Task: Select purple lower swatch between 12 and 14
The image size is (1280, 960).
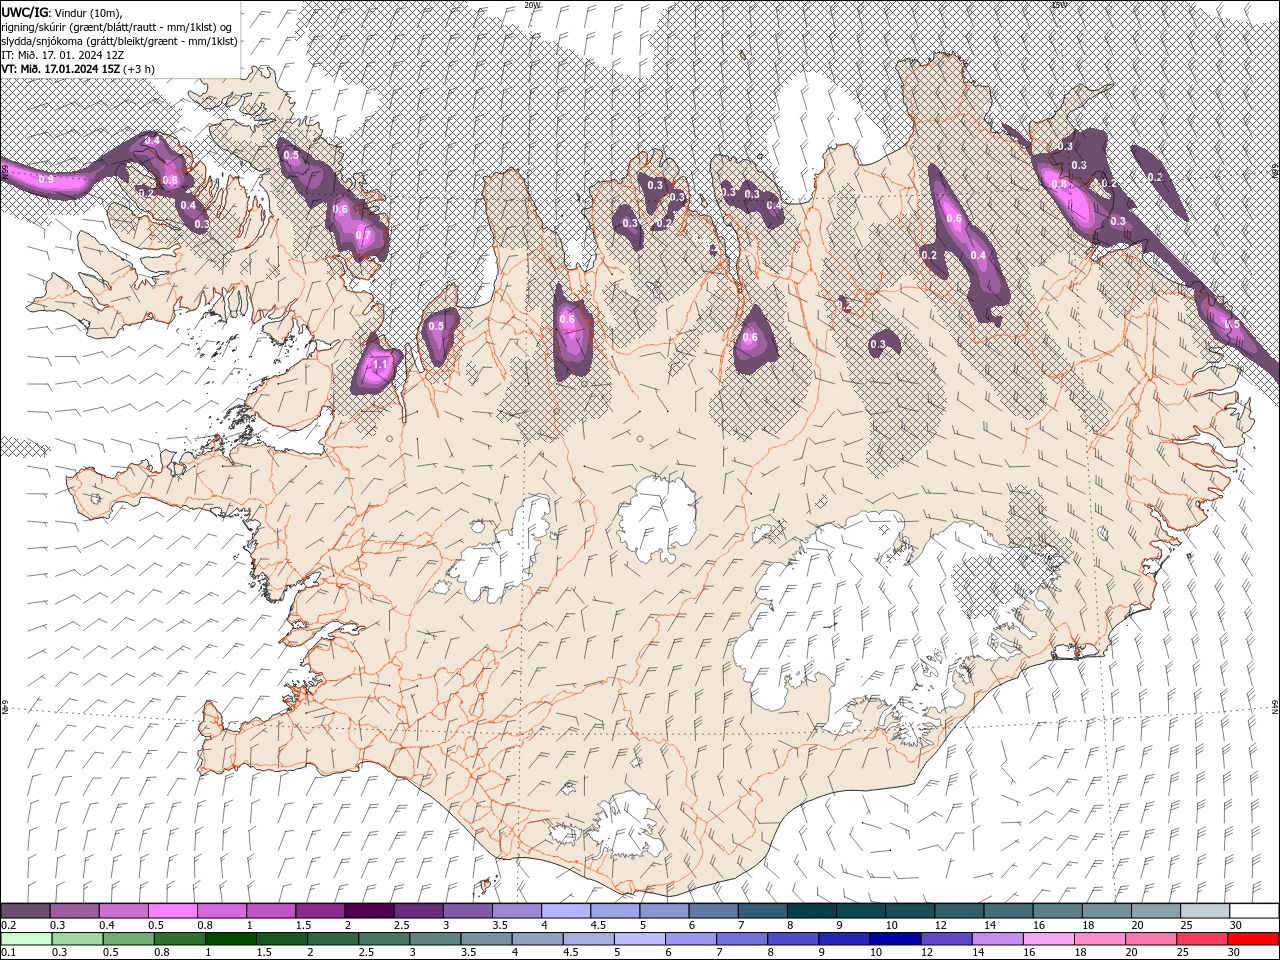Action: pyautogui.click(x=945, y=939)
